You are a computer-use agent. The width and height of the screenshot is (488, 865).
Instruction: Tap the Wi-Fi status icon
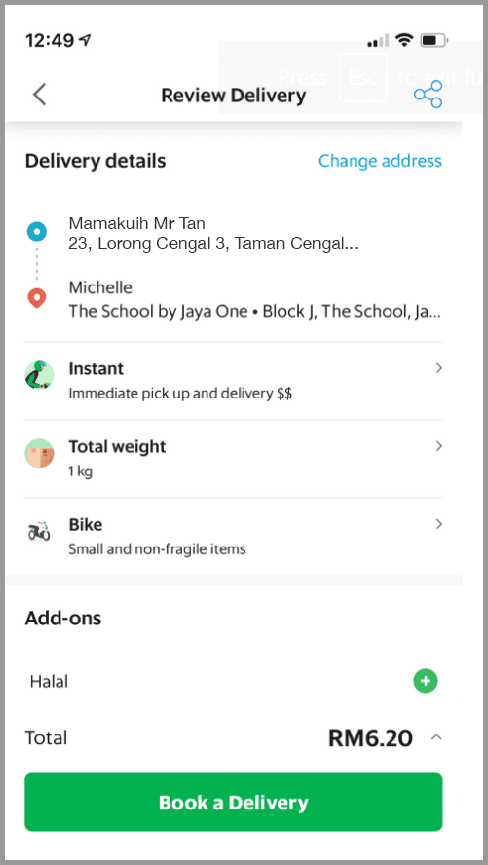(405, 40)
